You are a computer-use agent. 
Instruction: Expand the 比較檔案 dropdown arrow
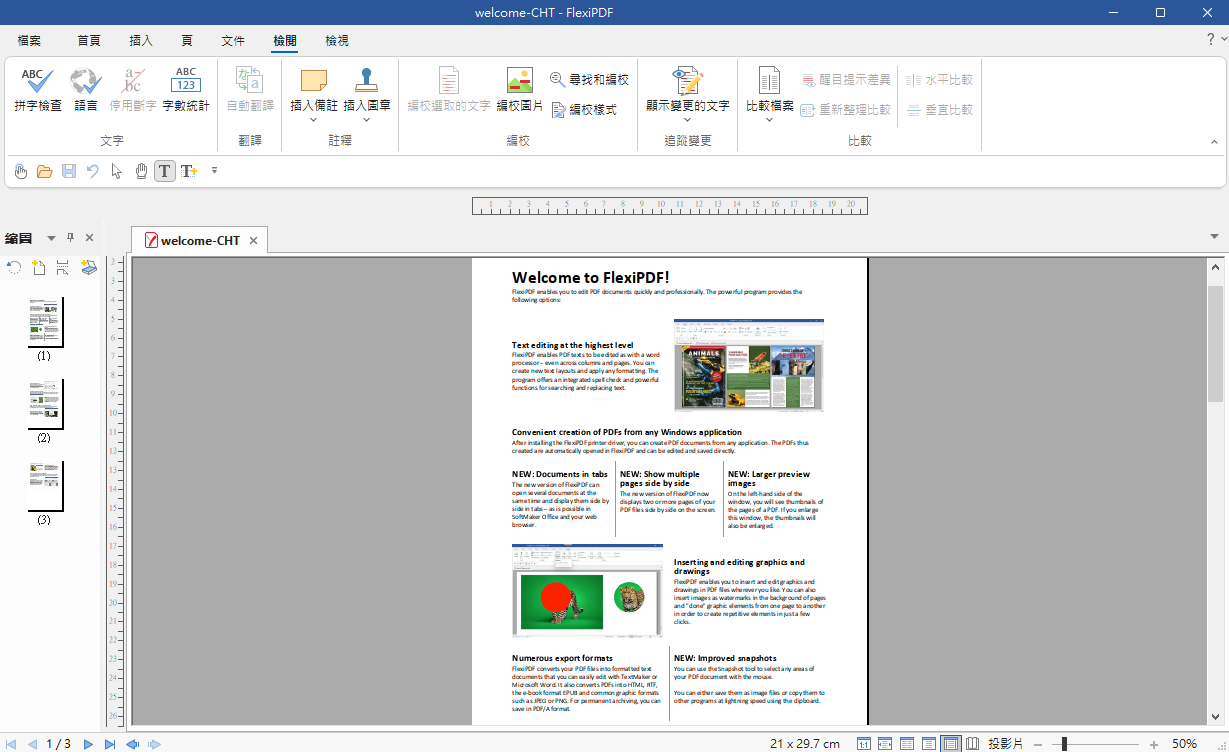(769, 121)
